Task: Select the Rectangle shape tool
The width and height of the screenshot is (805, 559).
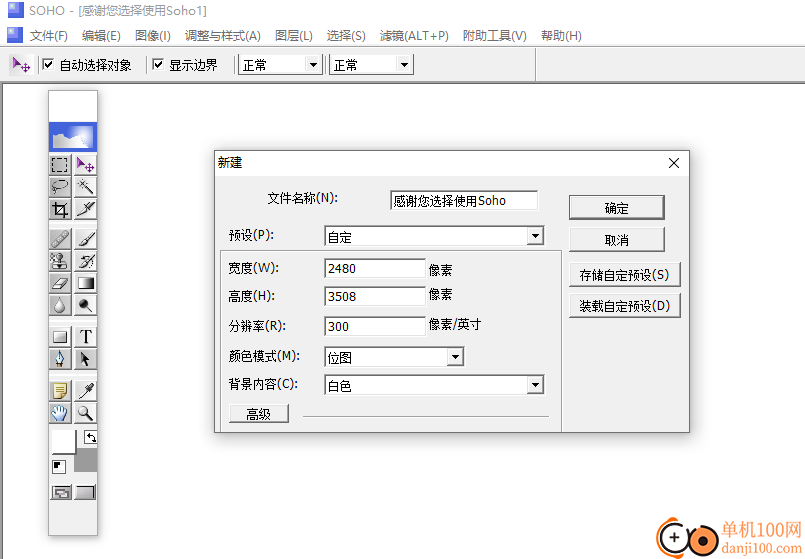Action: click(x=60, y=337)
